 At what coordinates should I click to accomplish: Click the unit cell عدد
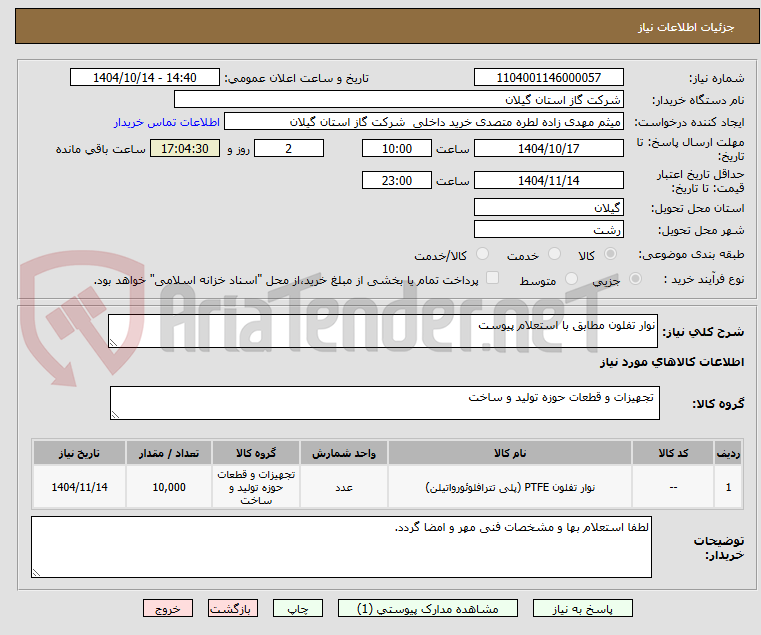(x=344, y=487)
